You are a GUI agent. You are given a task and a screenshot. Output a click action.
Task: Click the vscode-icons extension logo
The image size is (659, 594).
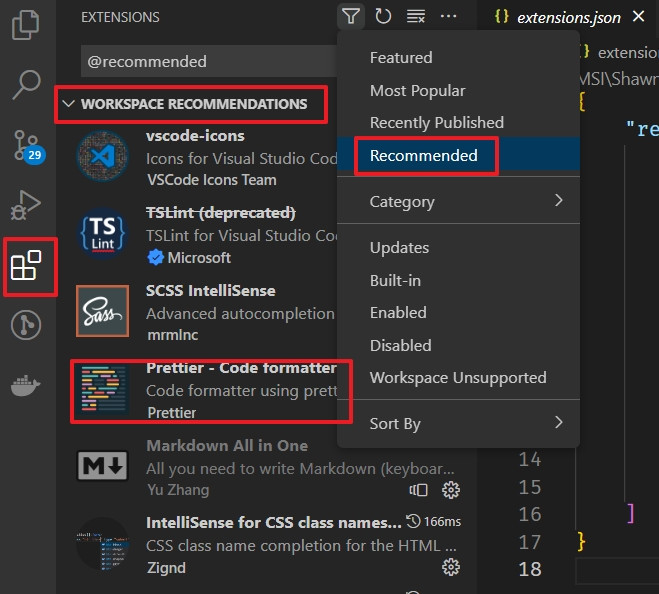coord(103,156)
